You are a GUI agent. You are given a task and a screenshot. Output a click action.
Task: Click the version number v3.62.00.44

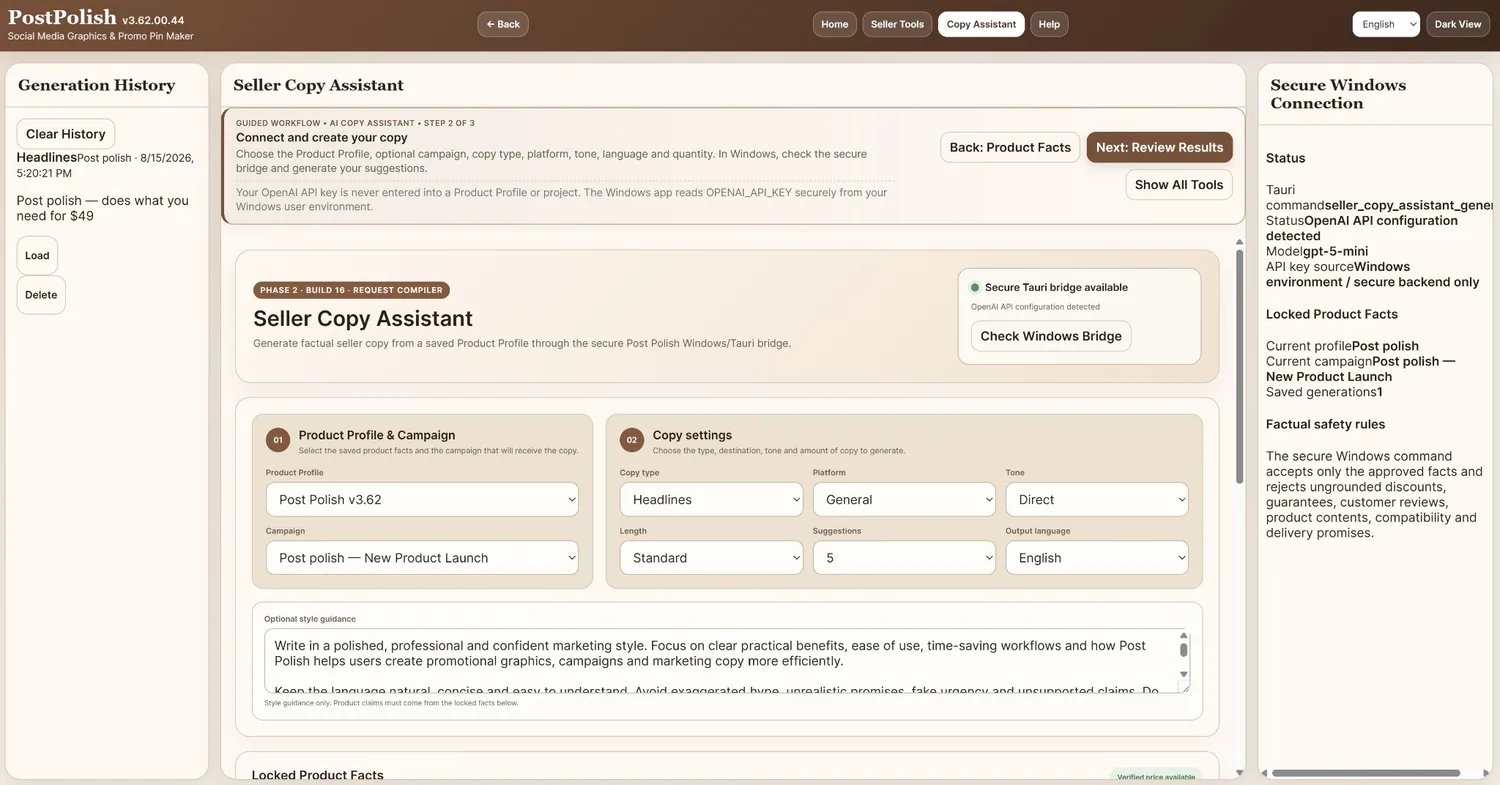click(153, 20)
